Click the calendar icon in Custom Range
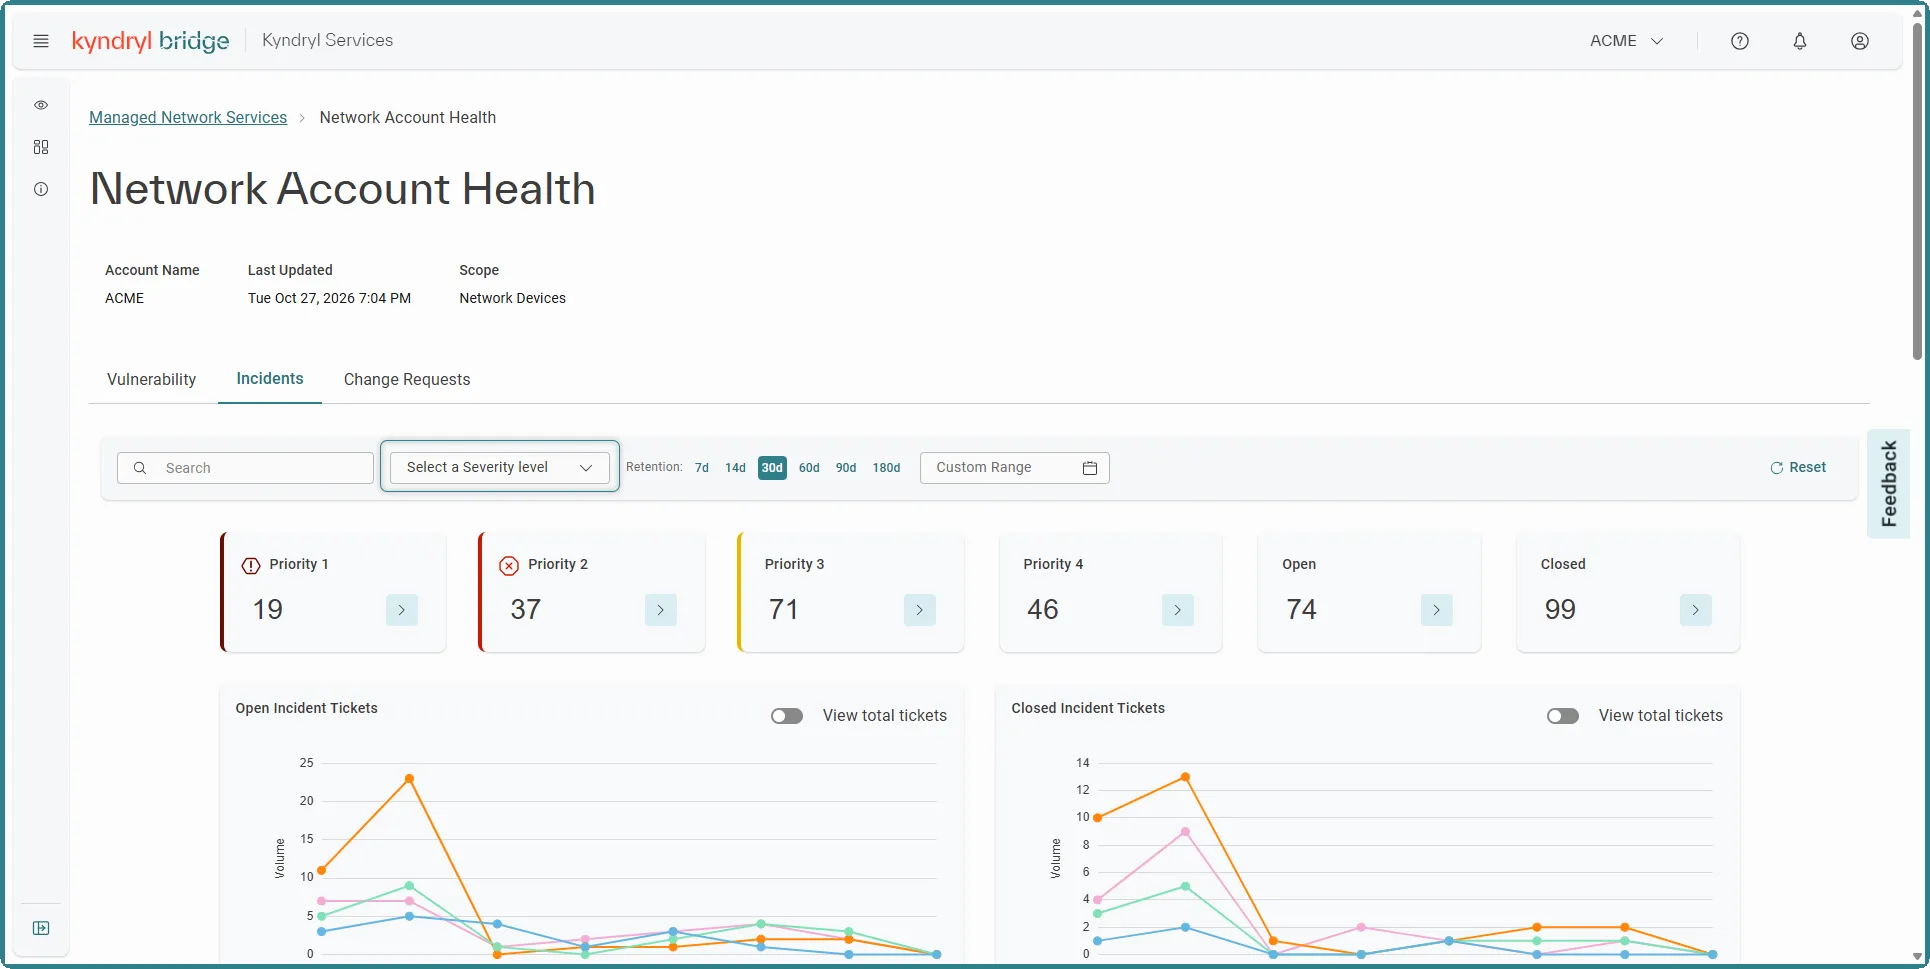 (x=1090, y=468)
